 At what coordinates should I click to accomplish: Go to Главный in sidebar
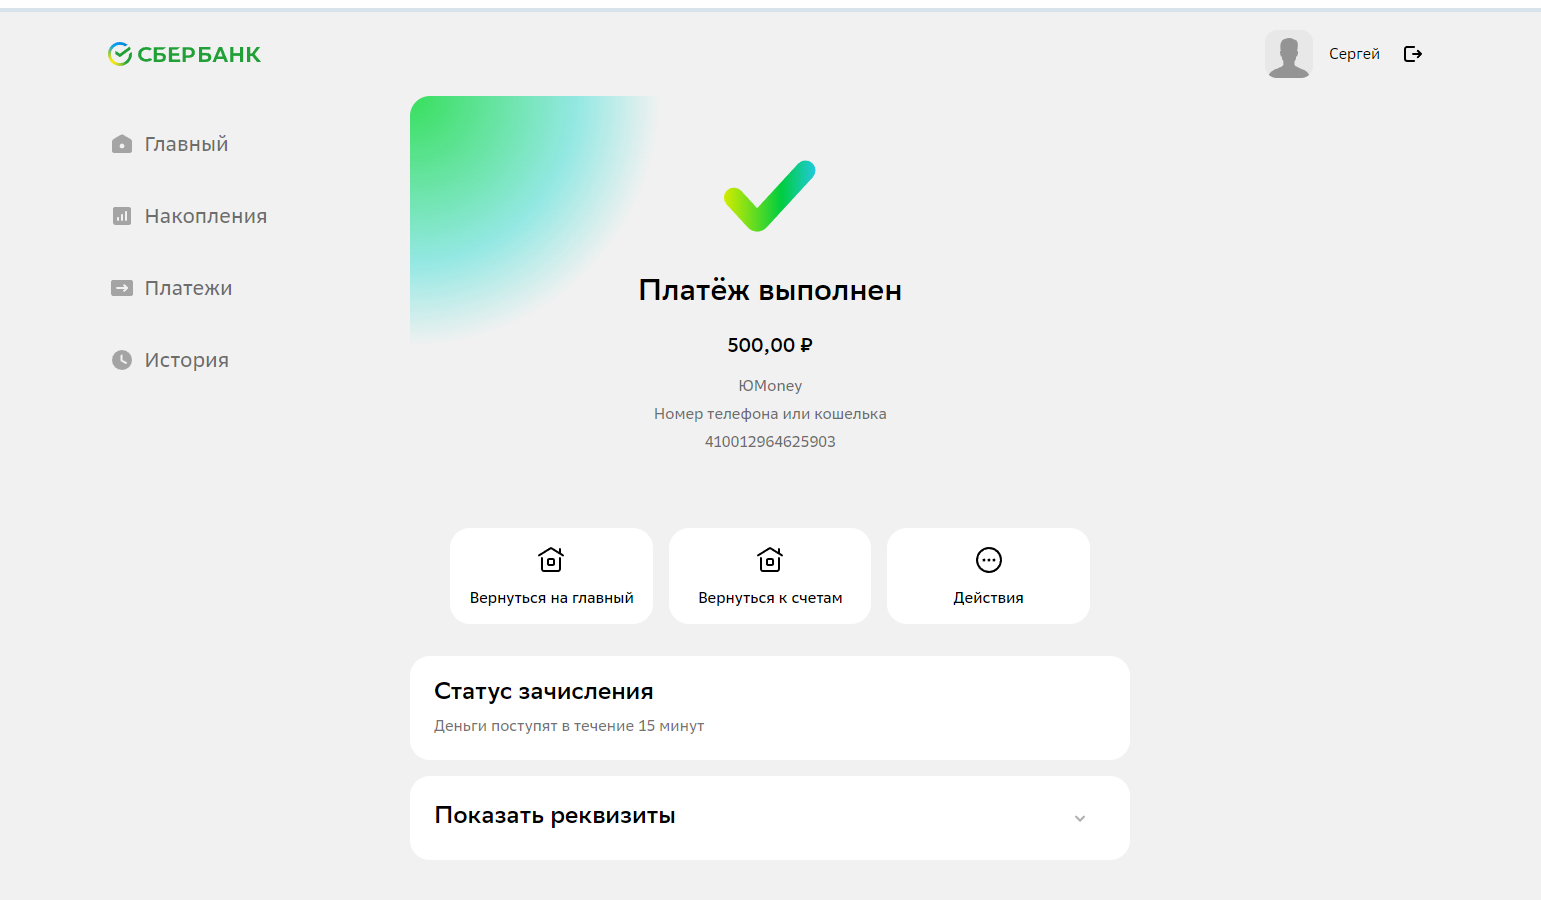pos(187,144)
